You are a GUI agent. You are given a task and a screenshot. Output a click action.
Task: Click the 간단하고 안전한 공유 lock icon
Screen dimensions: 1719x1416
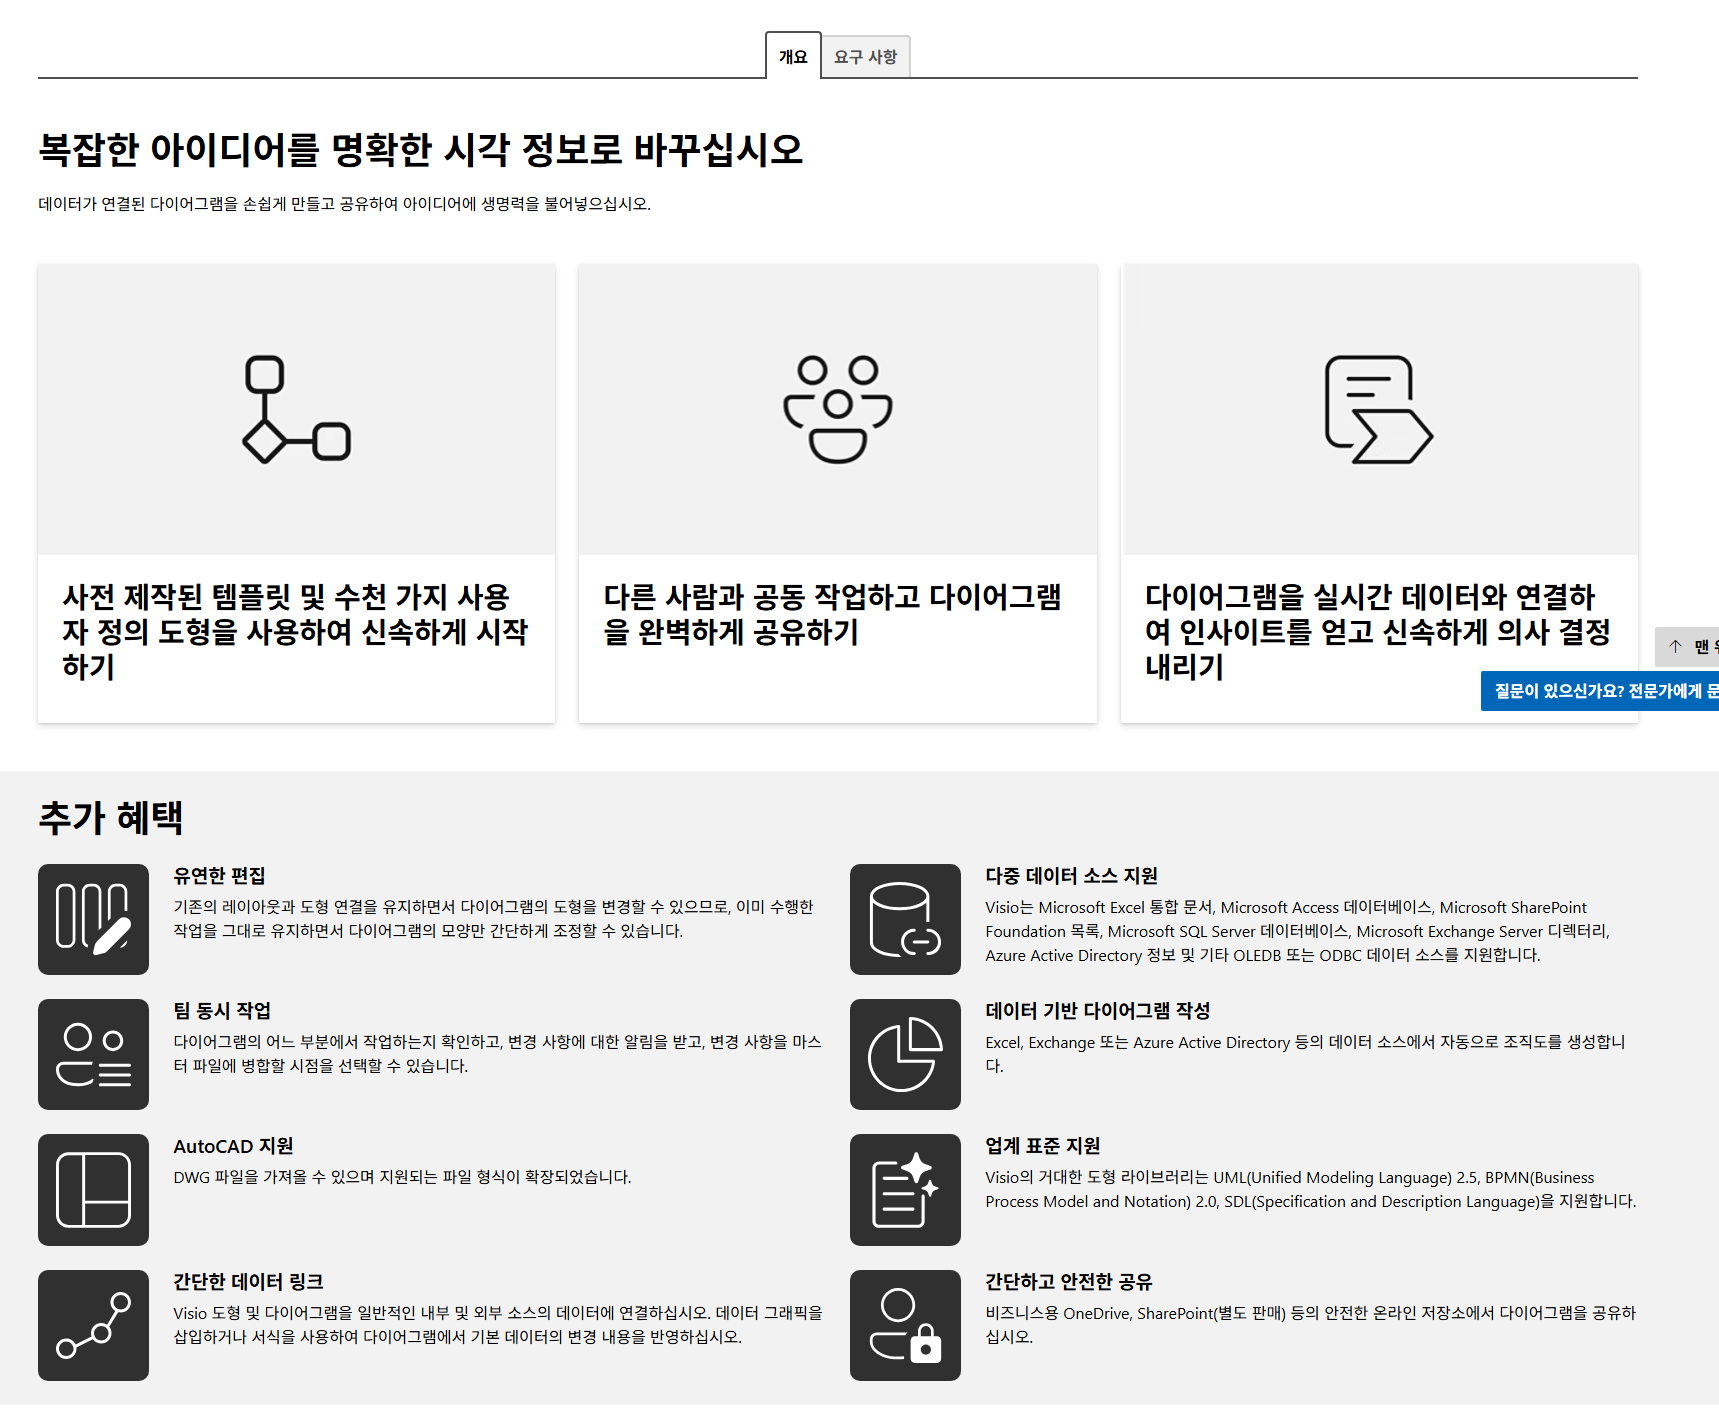pyautogui.click(x=905, y=1325)
